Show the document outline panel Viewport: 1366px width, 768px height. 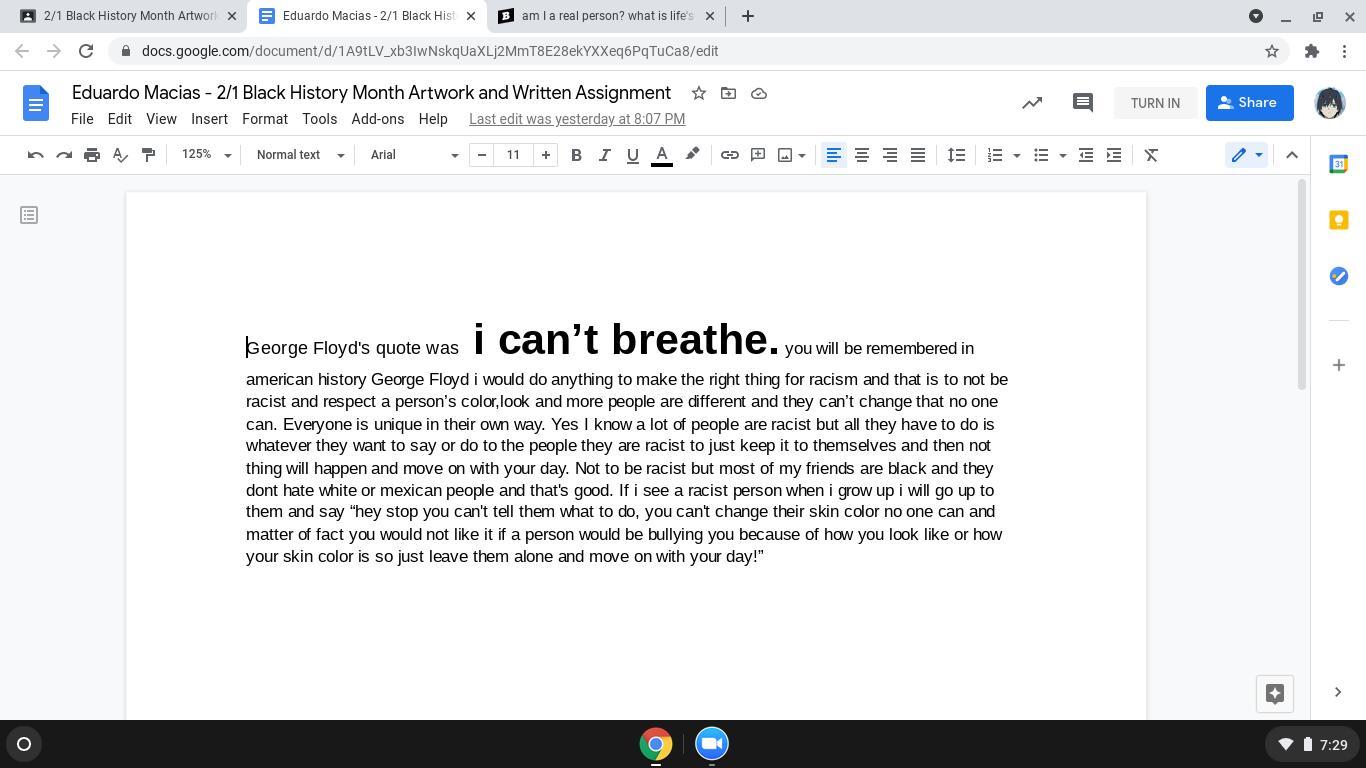[29, 215]
